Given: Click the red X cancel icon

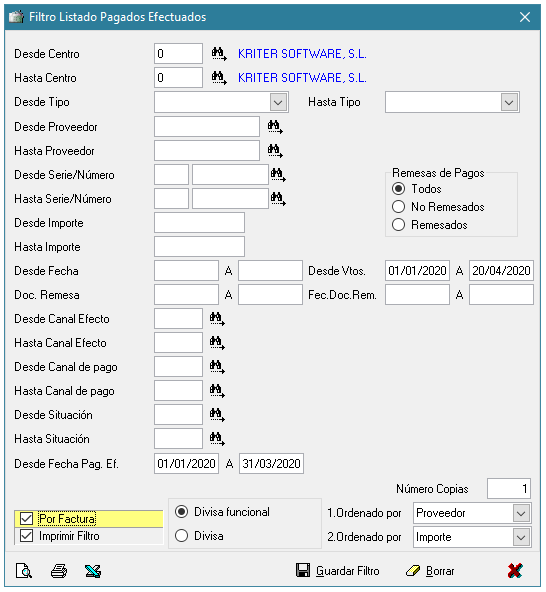Looking at the screenshot, I should pos(515,570).
